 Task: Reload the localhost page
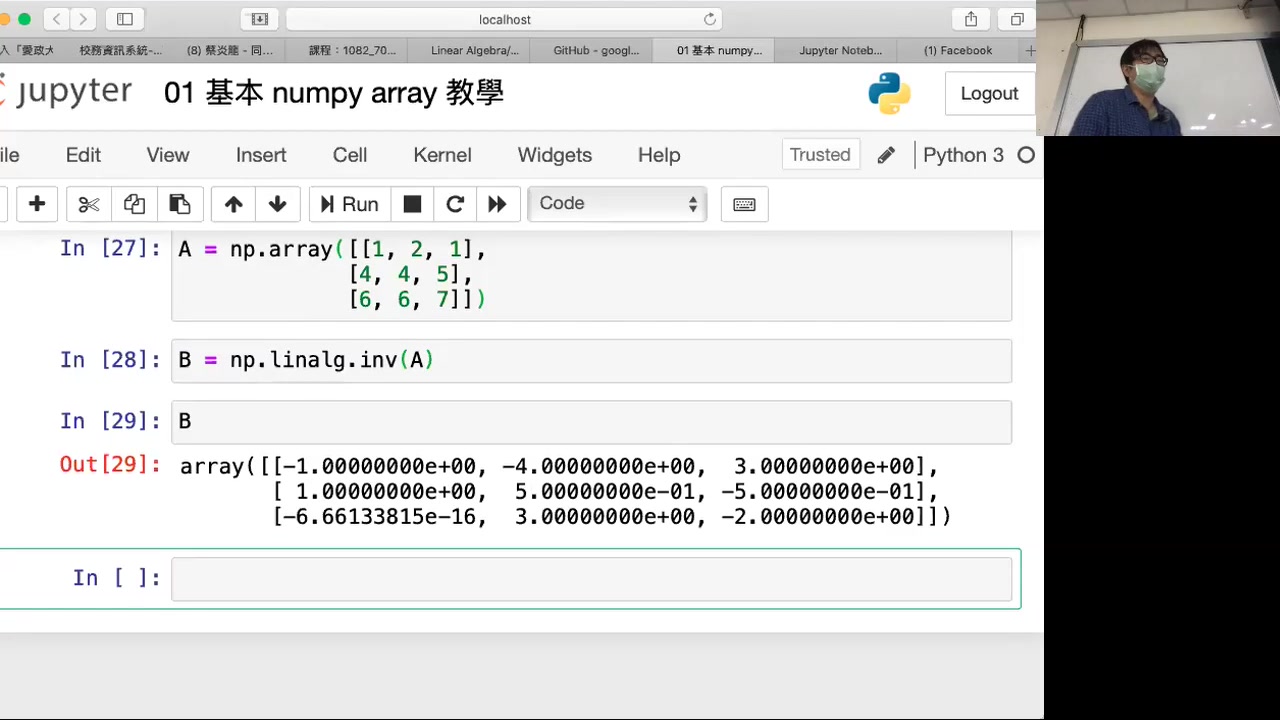pos(710,19)
